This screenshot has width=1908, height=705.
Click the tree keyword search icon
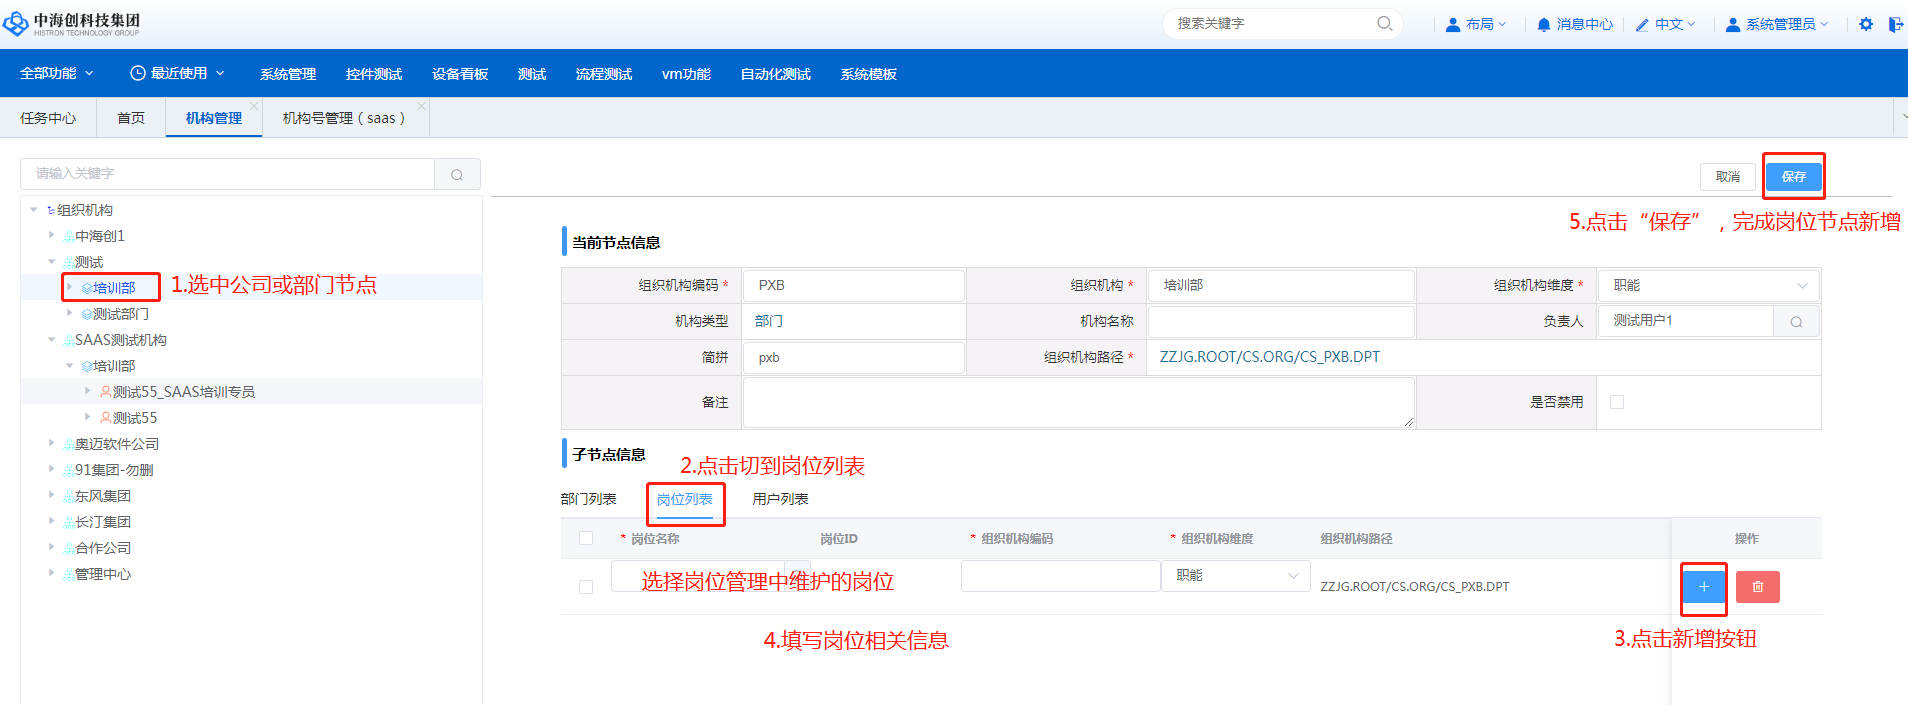[457, 174]
